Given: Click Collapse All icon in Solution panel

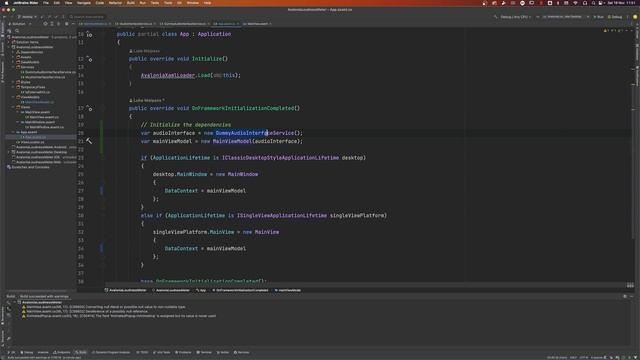Looking at the screenshot, I should 59,24.
